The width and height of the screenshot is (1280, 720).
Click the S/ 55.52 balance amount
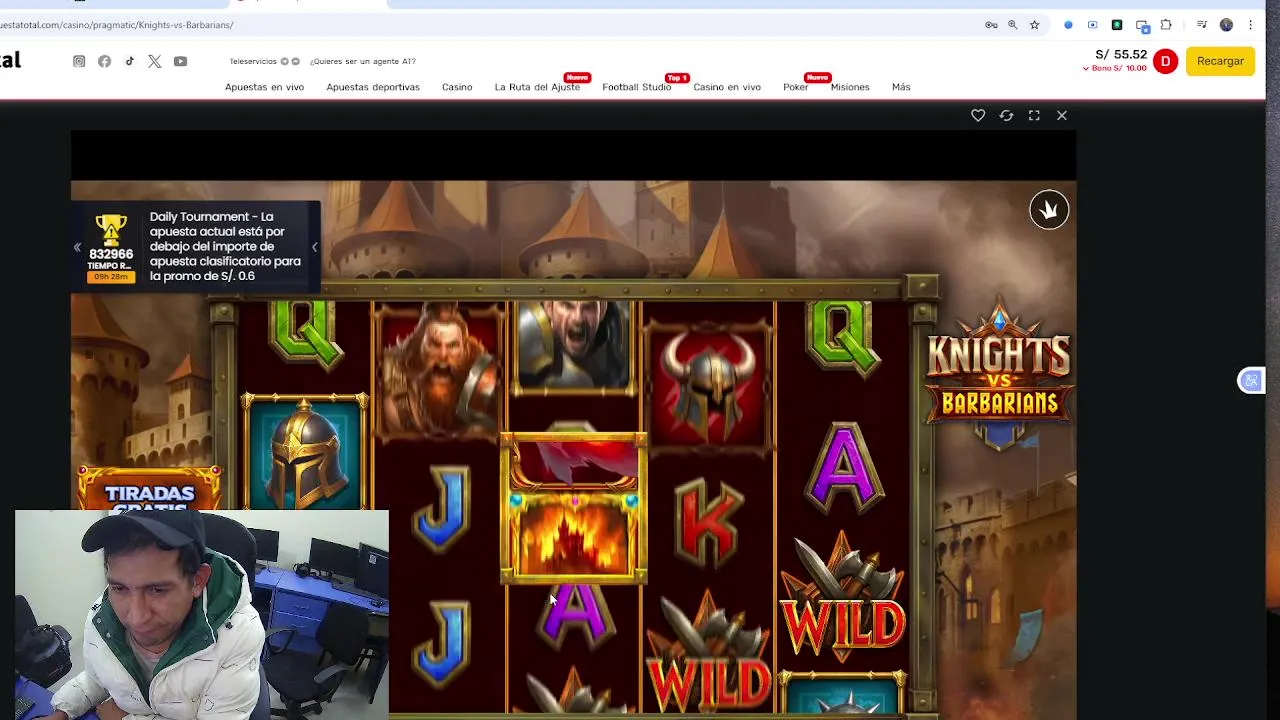(x=1121, y=55)
